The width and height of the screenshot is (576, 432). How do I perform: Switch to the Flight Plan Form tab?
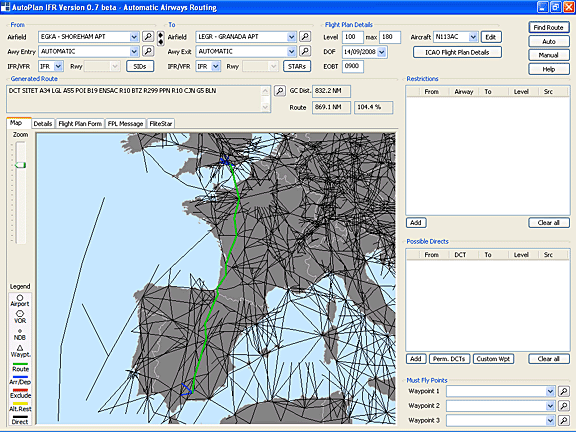[x=80, y=124]
